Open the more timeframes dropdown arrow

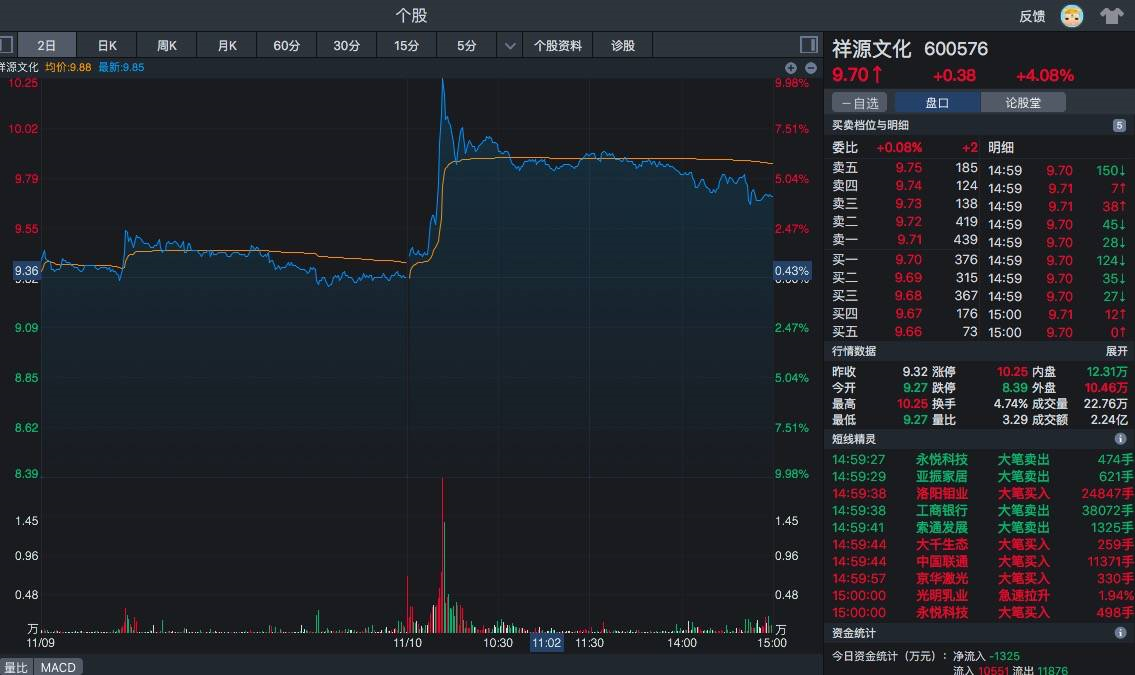click(x=510, y=46)
